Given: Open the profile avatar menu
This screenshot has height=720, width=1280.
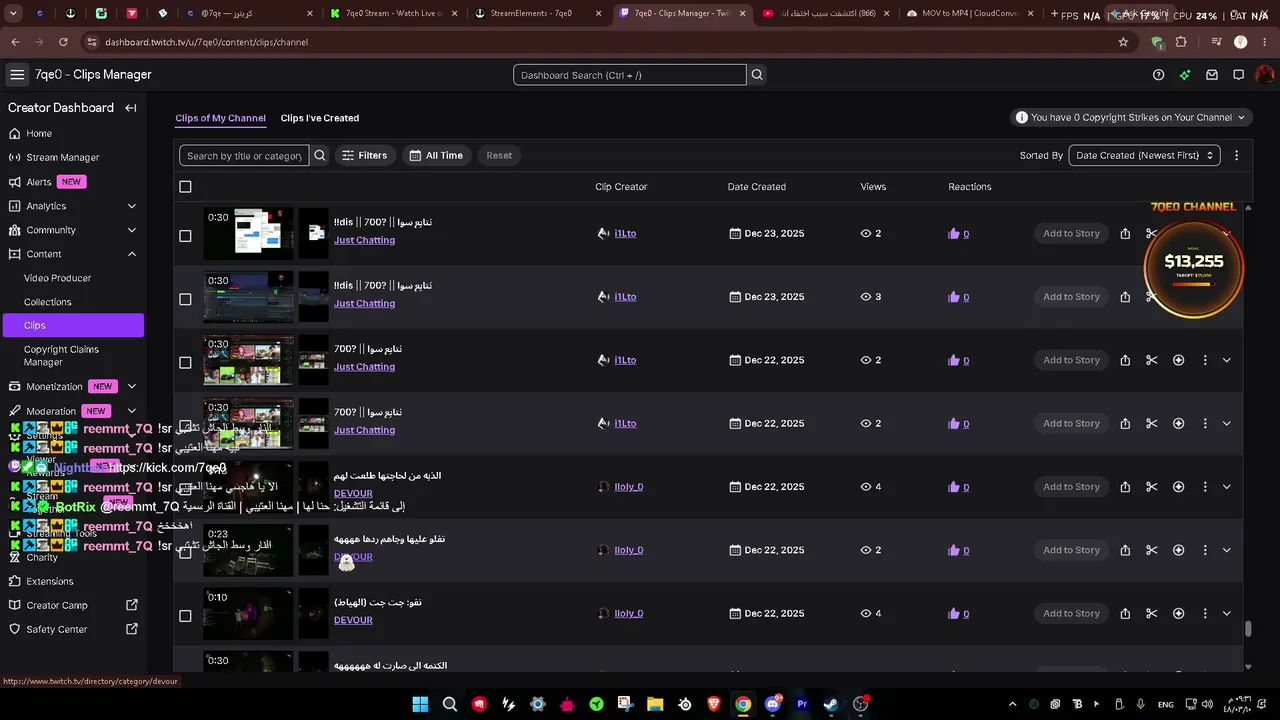Looking at the screenshot, I should tap(1265, 75).
